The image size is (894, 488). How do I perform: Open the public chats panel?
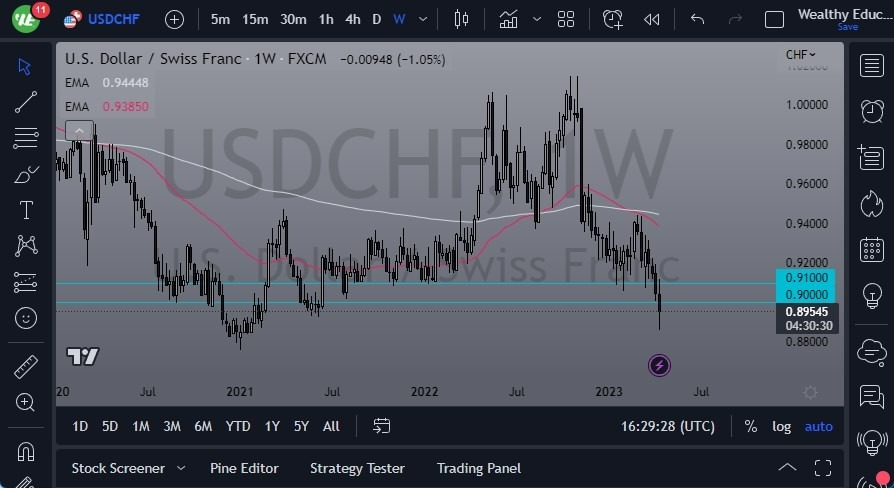pos(872,352)
